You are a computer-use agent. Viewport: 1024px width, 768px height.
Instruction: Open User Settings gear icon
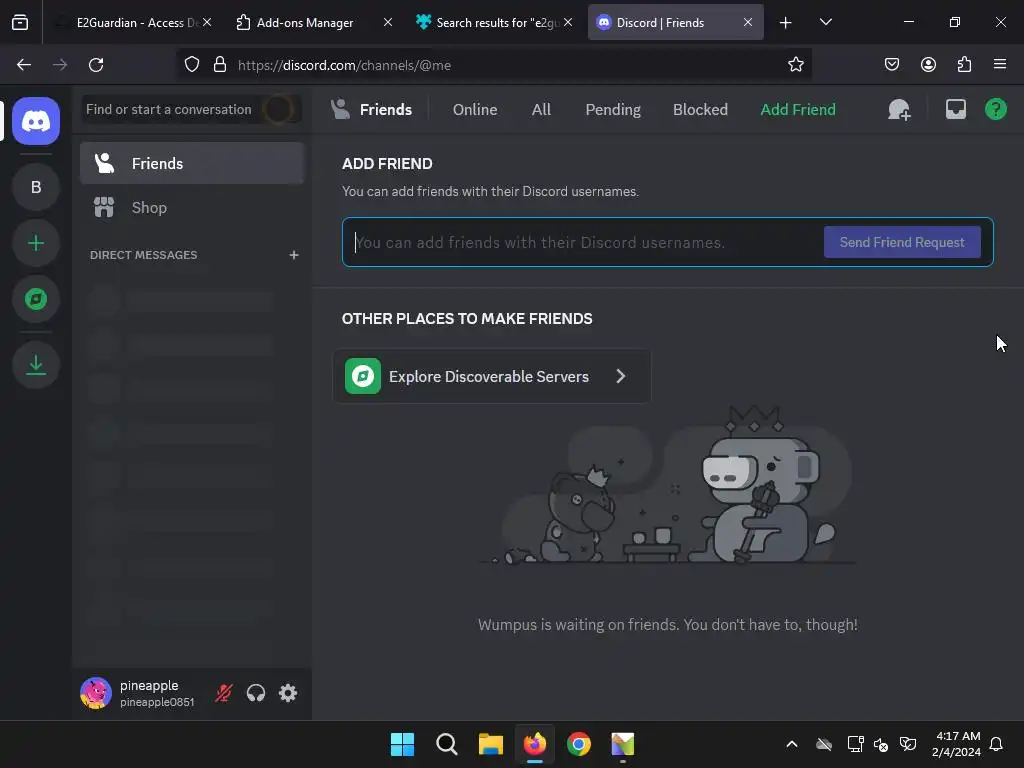pos(288,693)
